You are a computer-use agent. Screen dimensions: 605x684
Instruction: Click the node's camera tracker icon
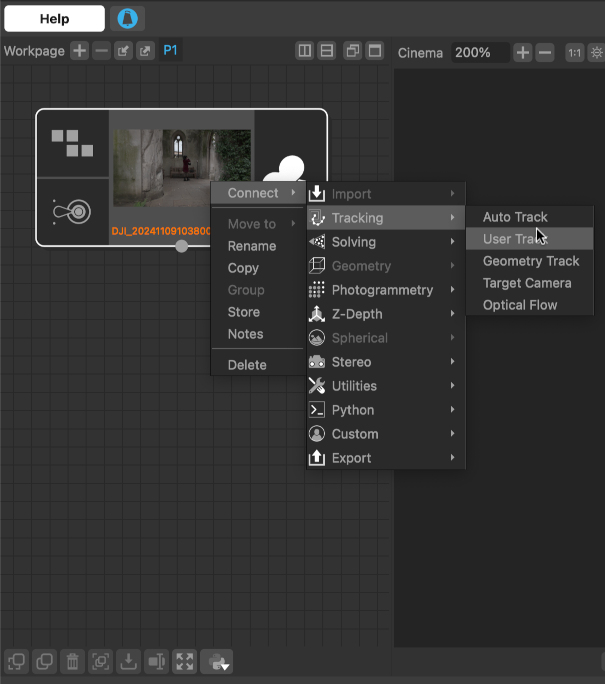coord(72,212)
